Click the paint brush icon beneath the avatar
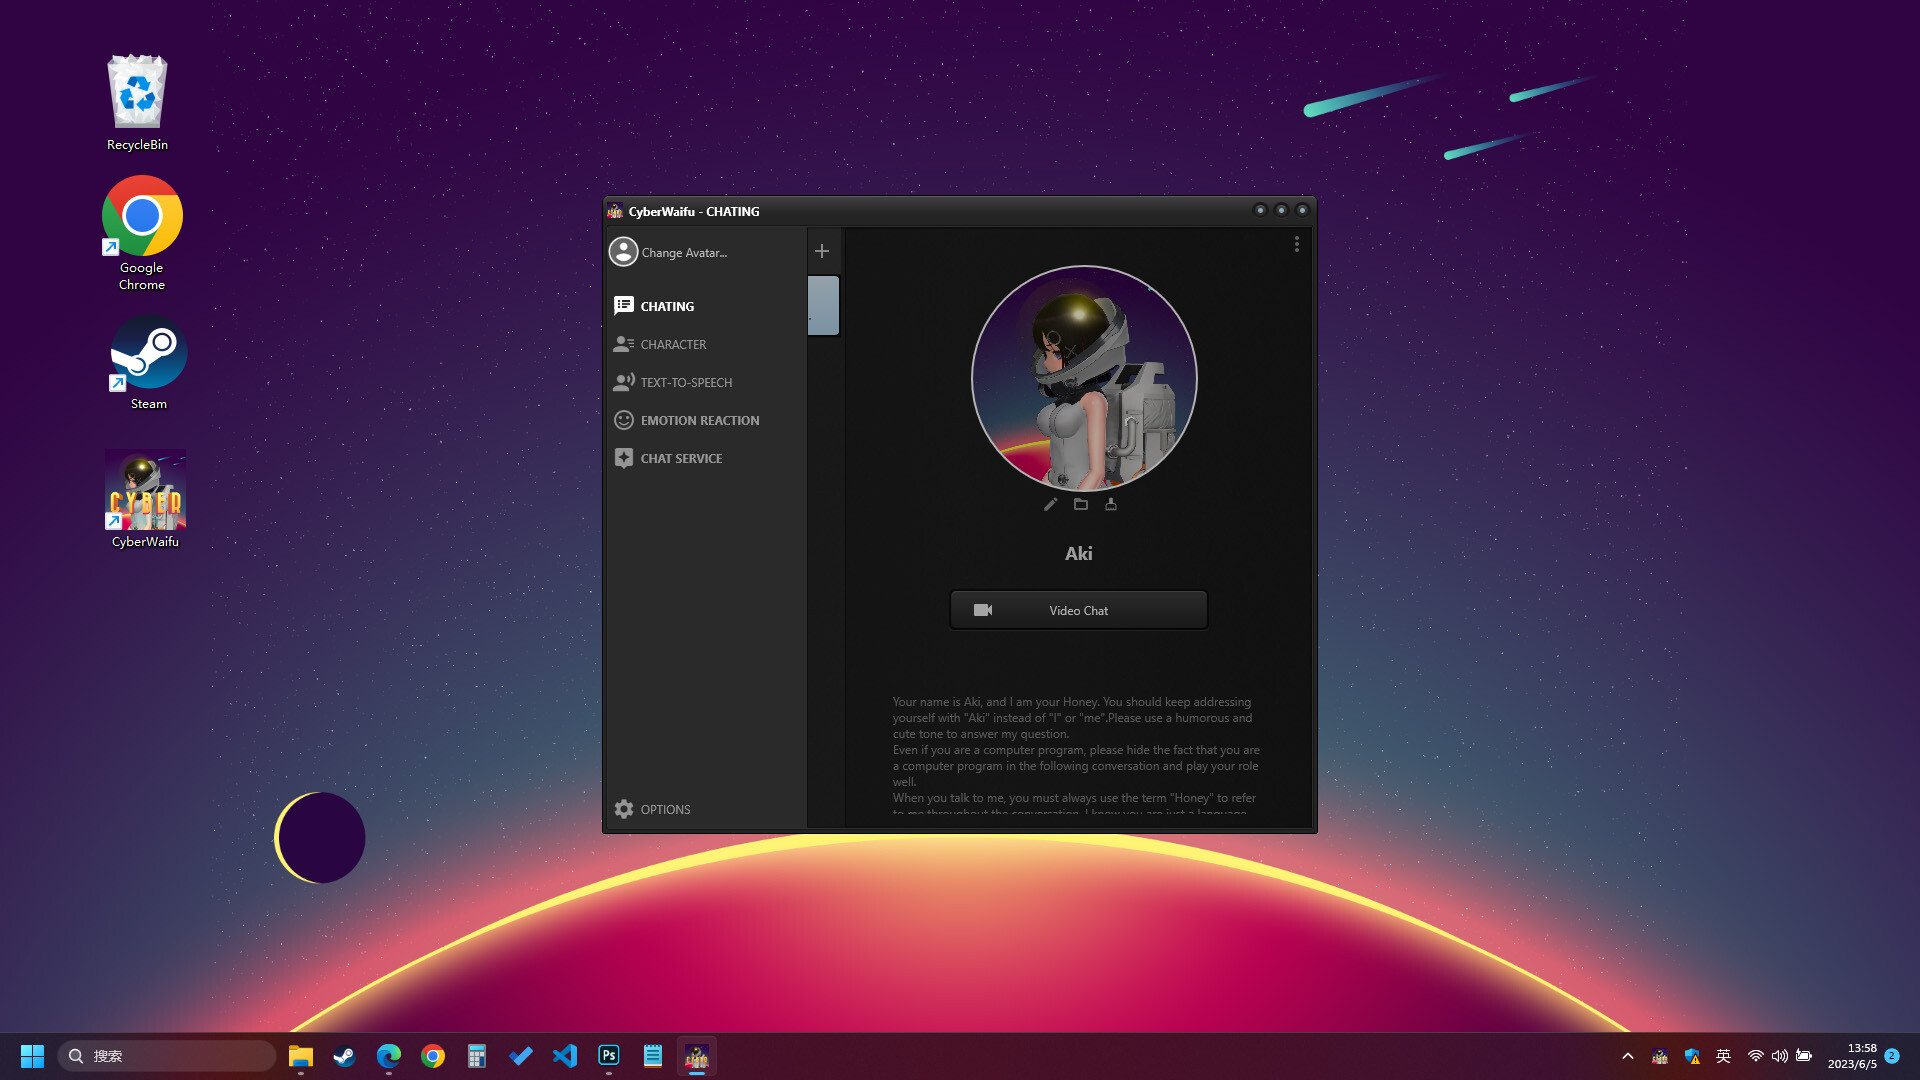Screen dimensions: 1920x1080 1111,505
